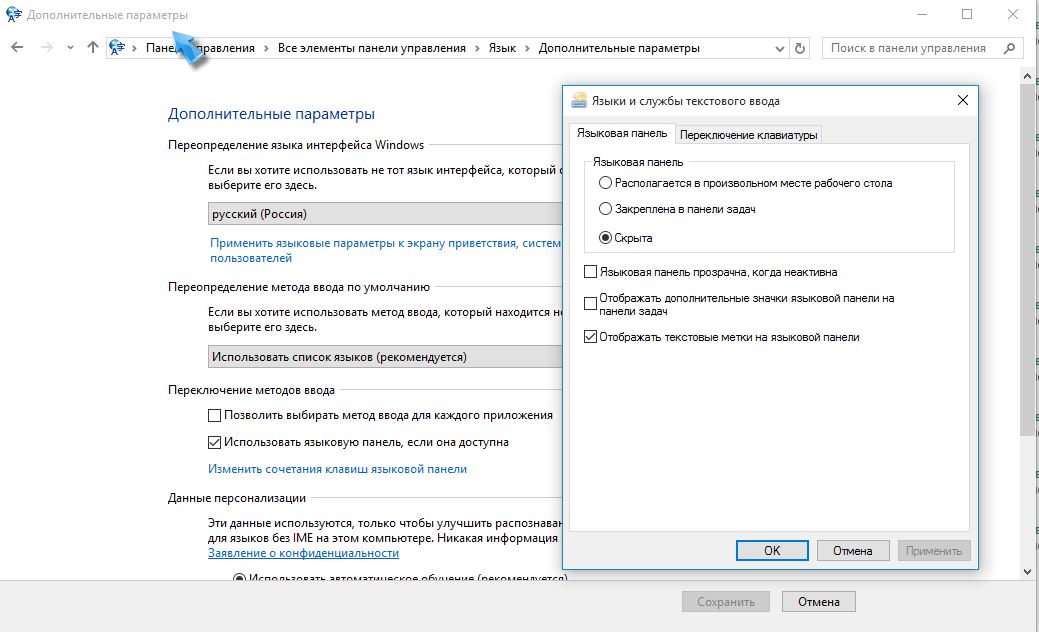Open apply language settings to welcome screen link
This screenshot has width=1039, height=632.
(x=385, y=250)
